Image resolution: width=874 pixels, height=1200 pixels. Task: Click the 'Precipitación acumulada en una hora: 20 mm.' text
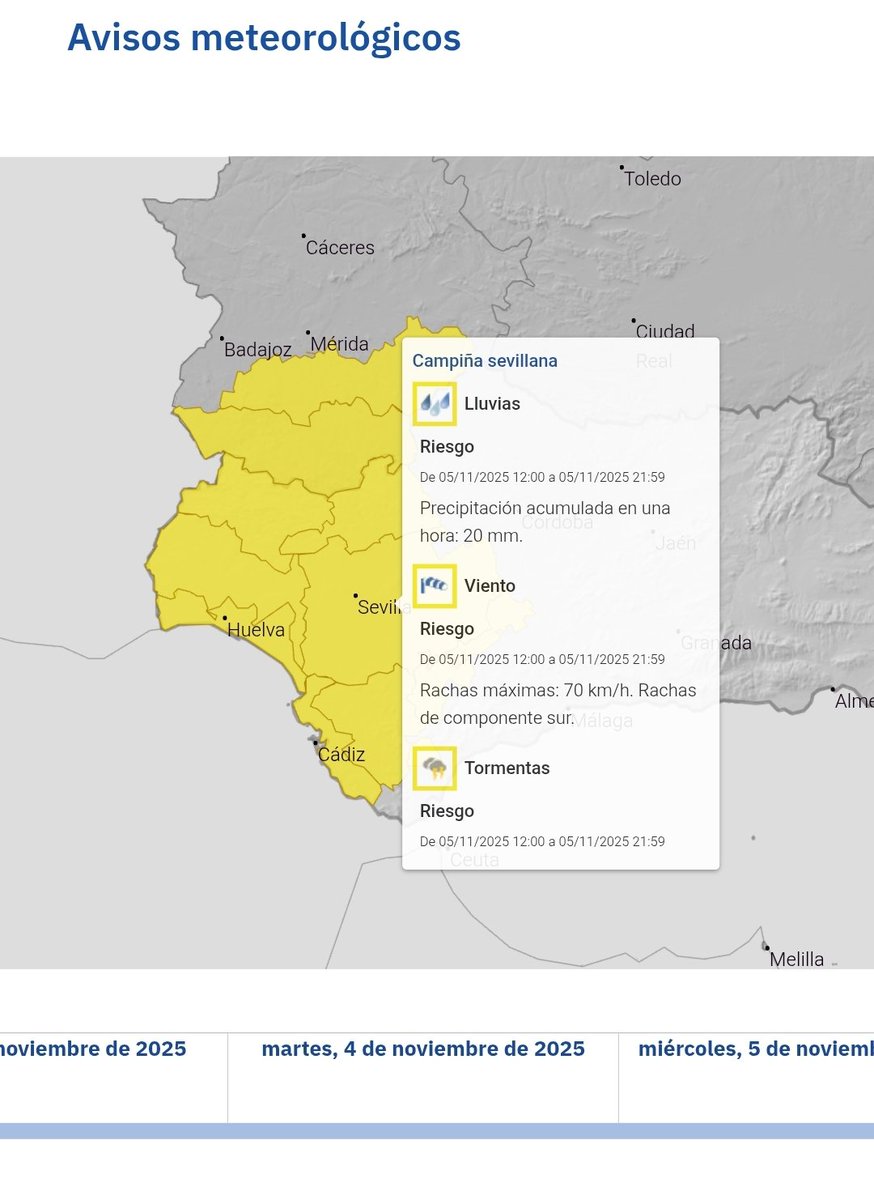click(x=545, y=522)
